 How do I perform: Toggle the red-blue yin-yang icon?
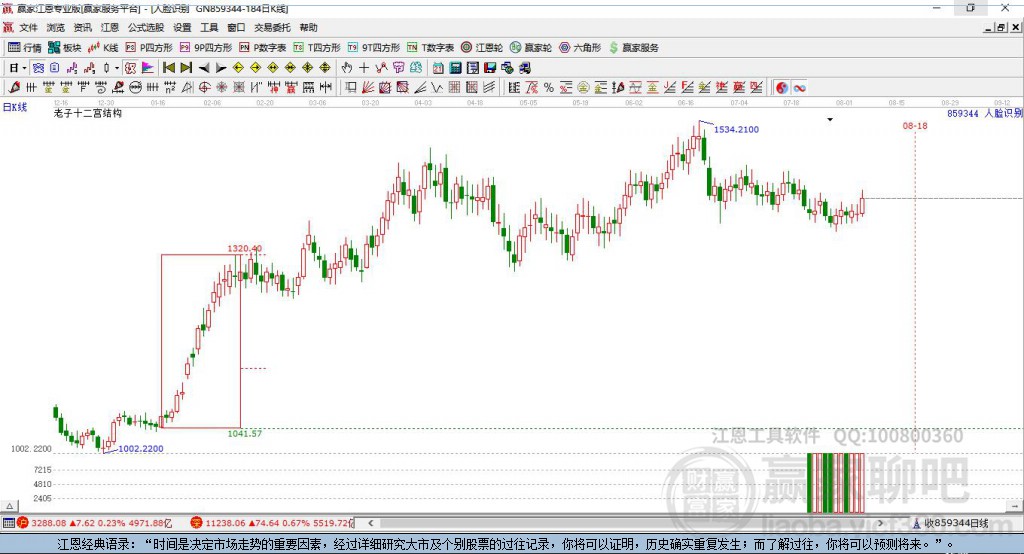(782, 88)
